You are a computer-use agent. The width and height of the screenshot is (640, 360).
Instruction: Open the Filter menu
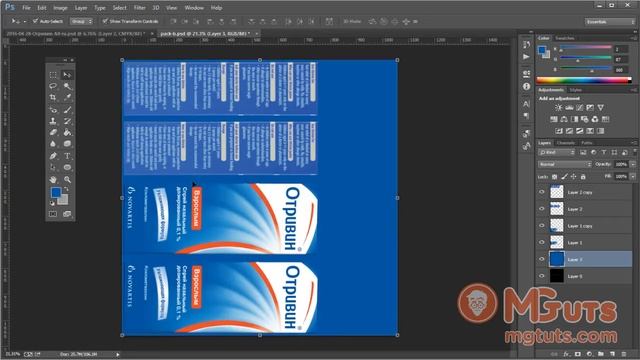(140, 8)
